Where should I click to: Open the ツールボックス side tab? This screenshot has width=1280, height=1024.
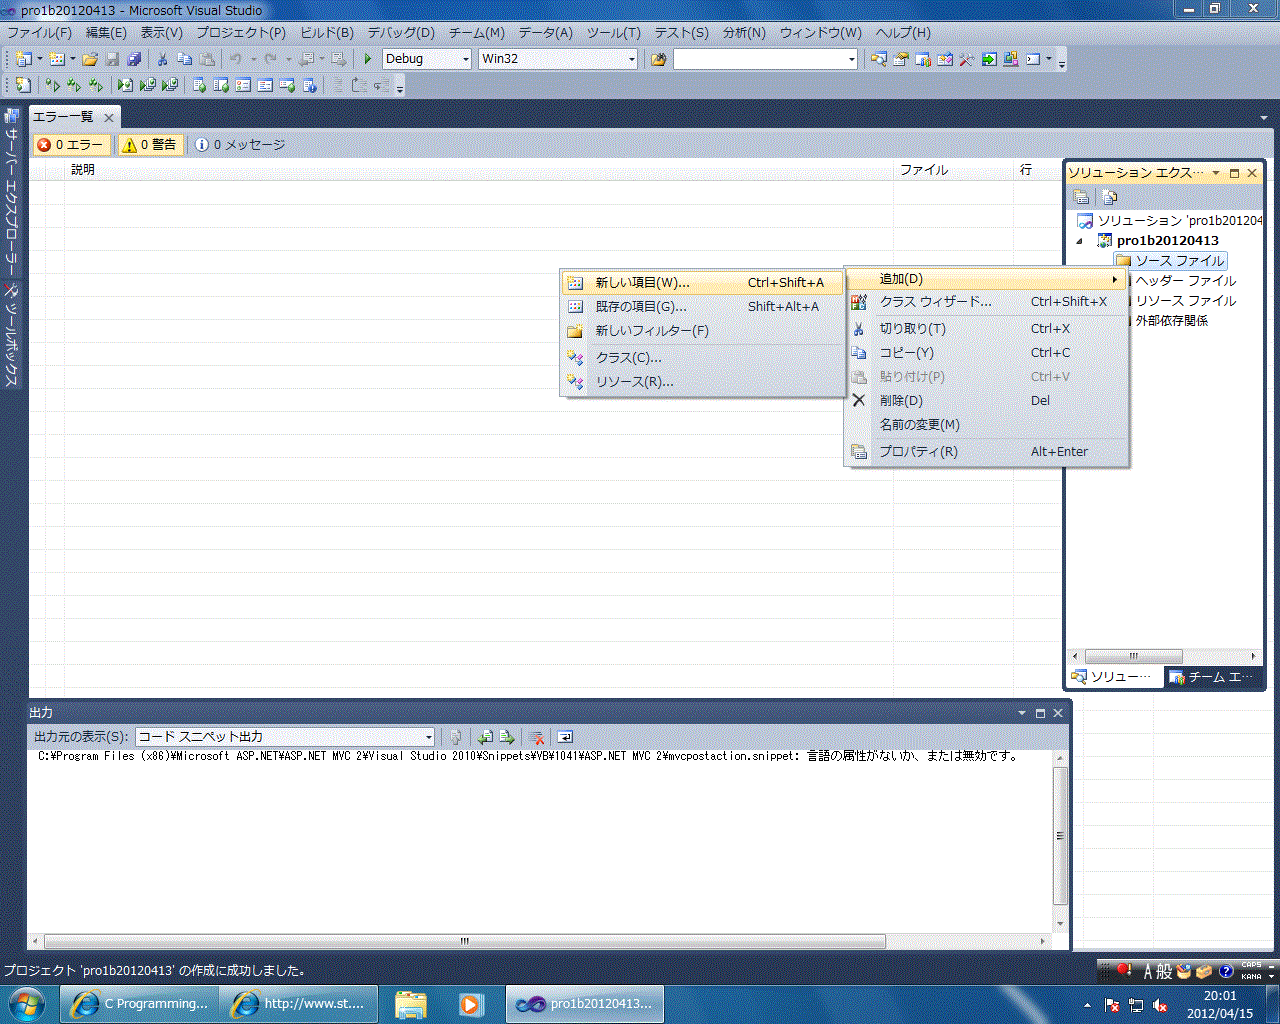click(x=11, y=337)
